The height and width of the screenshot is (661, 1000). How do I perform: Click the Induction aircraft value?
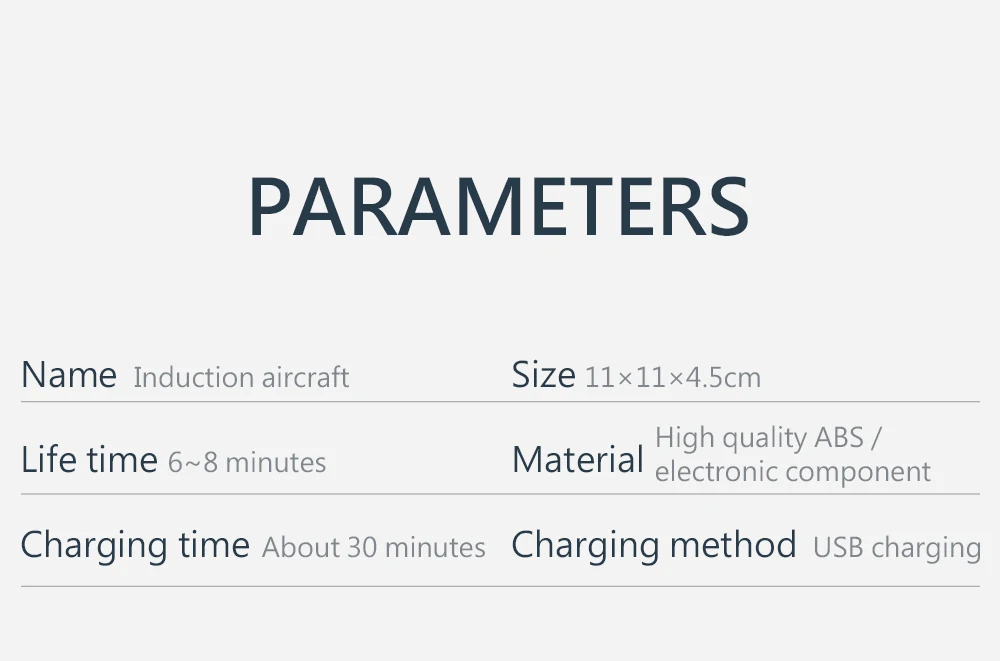click(241, 377)
